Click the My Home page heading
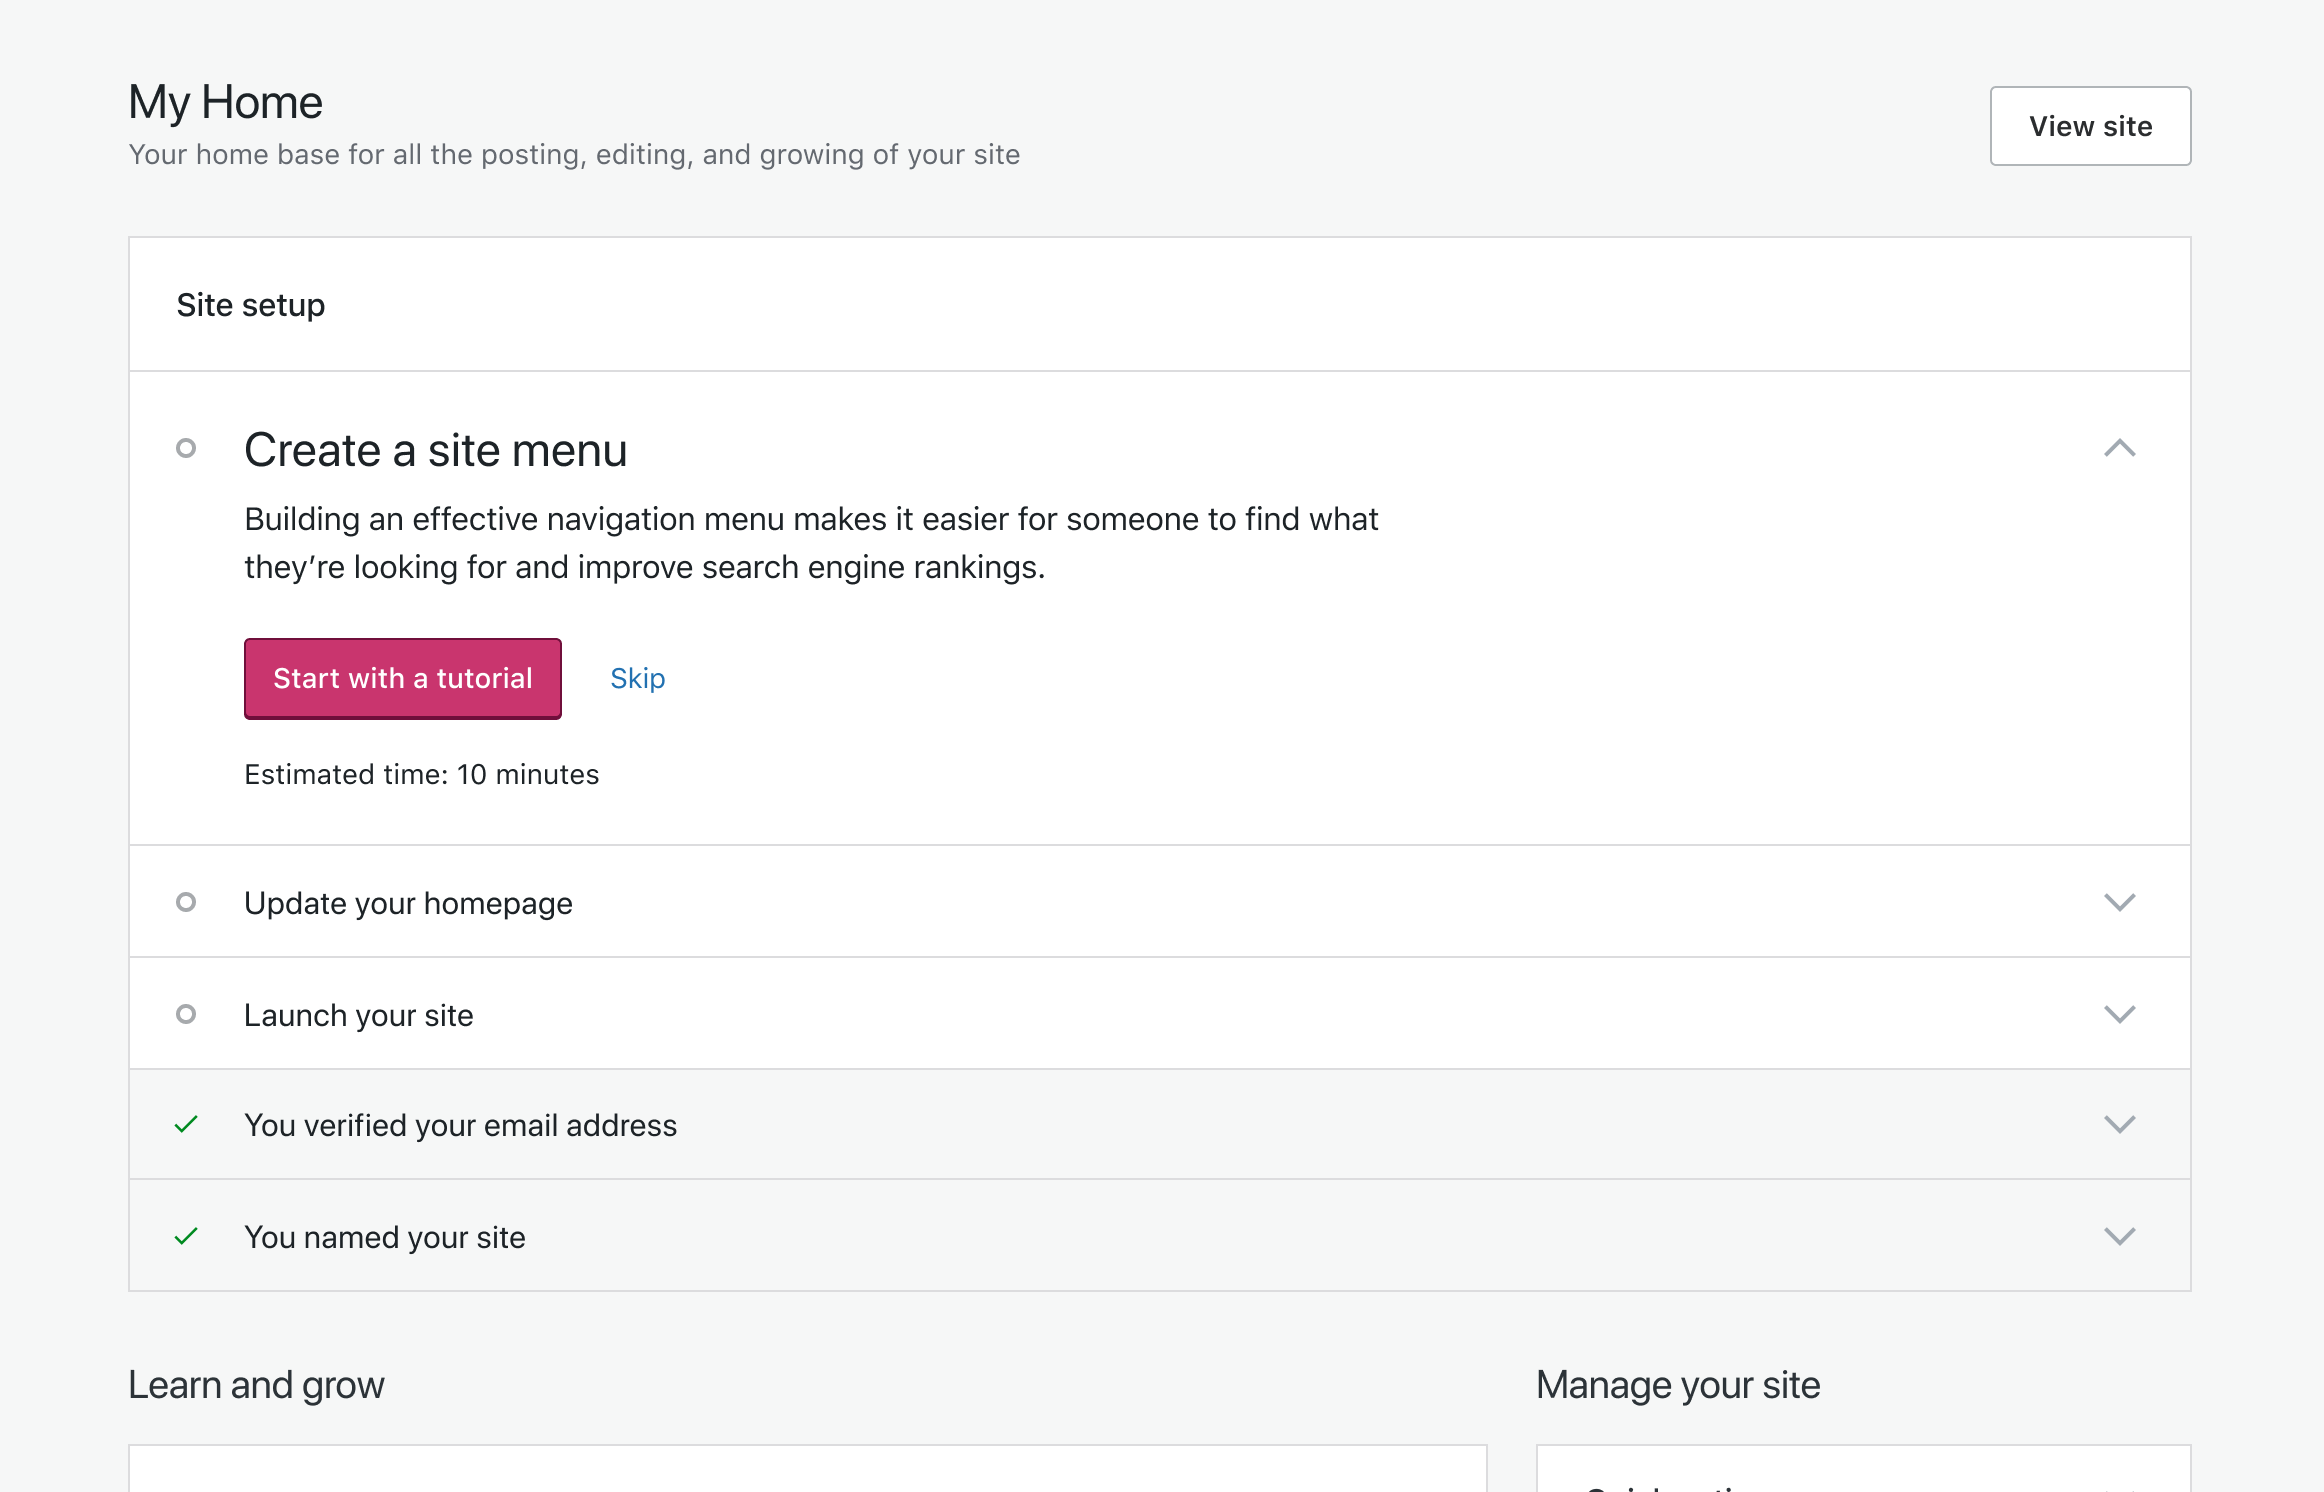 (225, 102)
